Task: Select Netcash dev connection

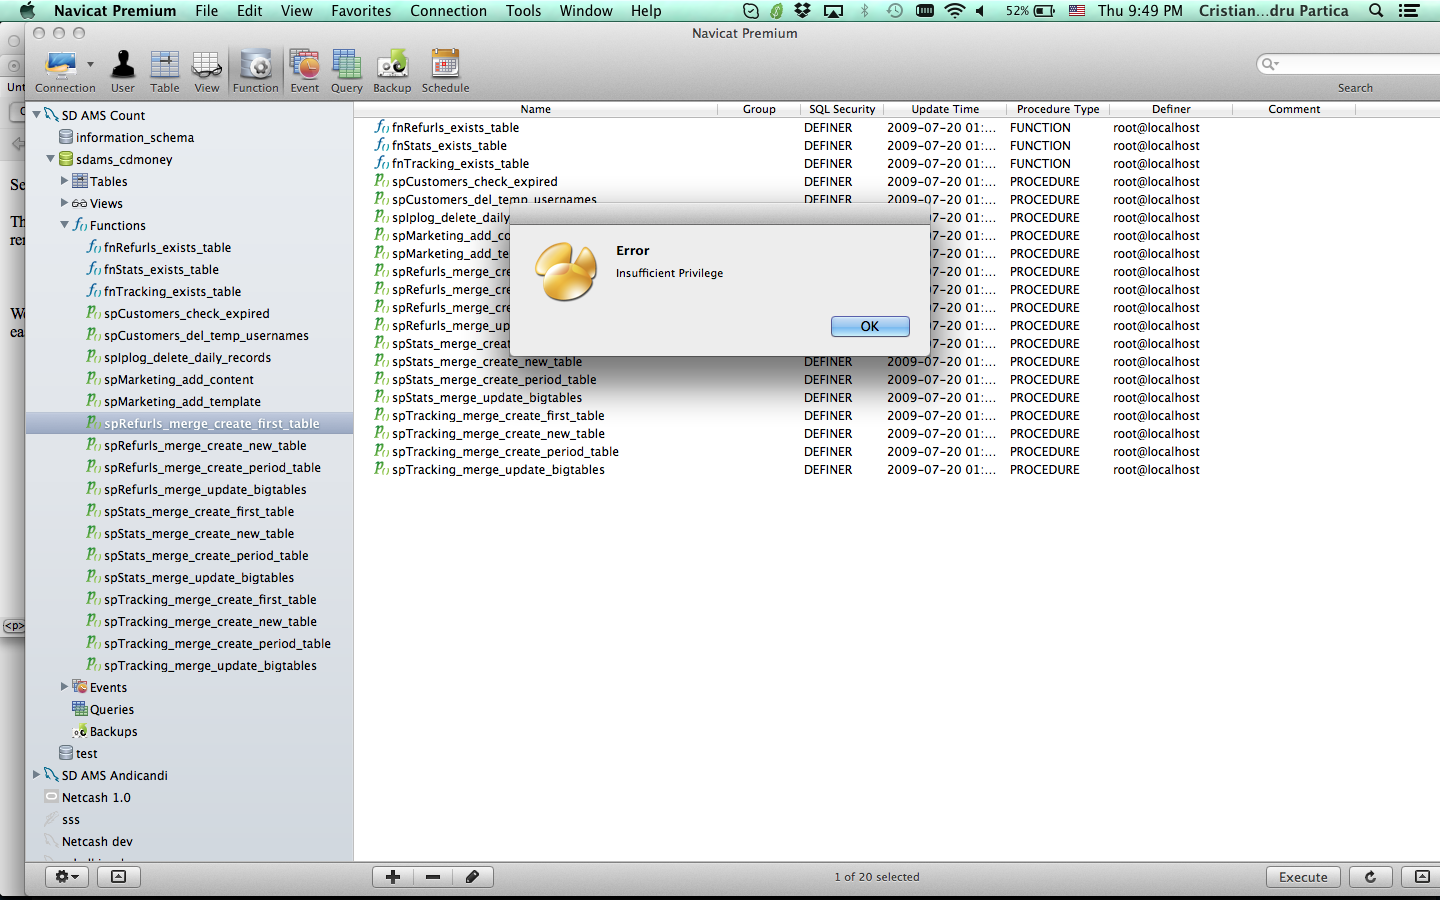Action: (97, 842)
